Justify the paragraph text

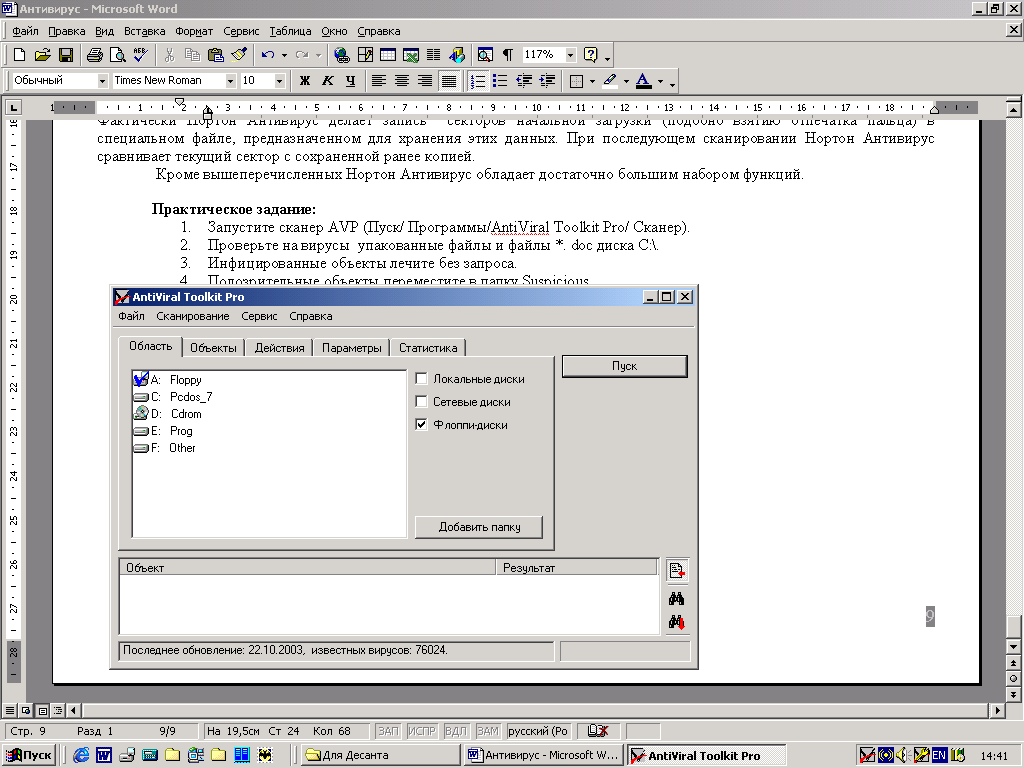449,80
